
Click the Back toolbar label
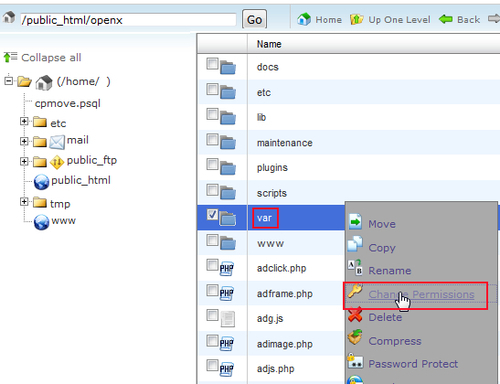coord(469,20)
